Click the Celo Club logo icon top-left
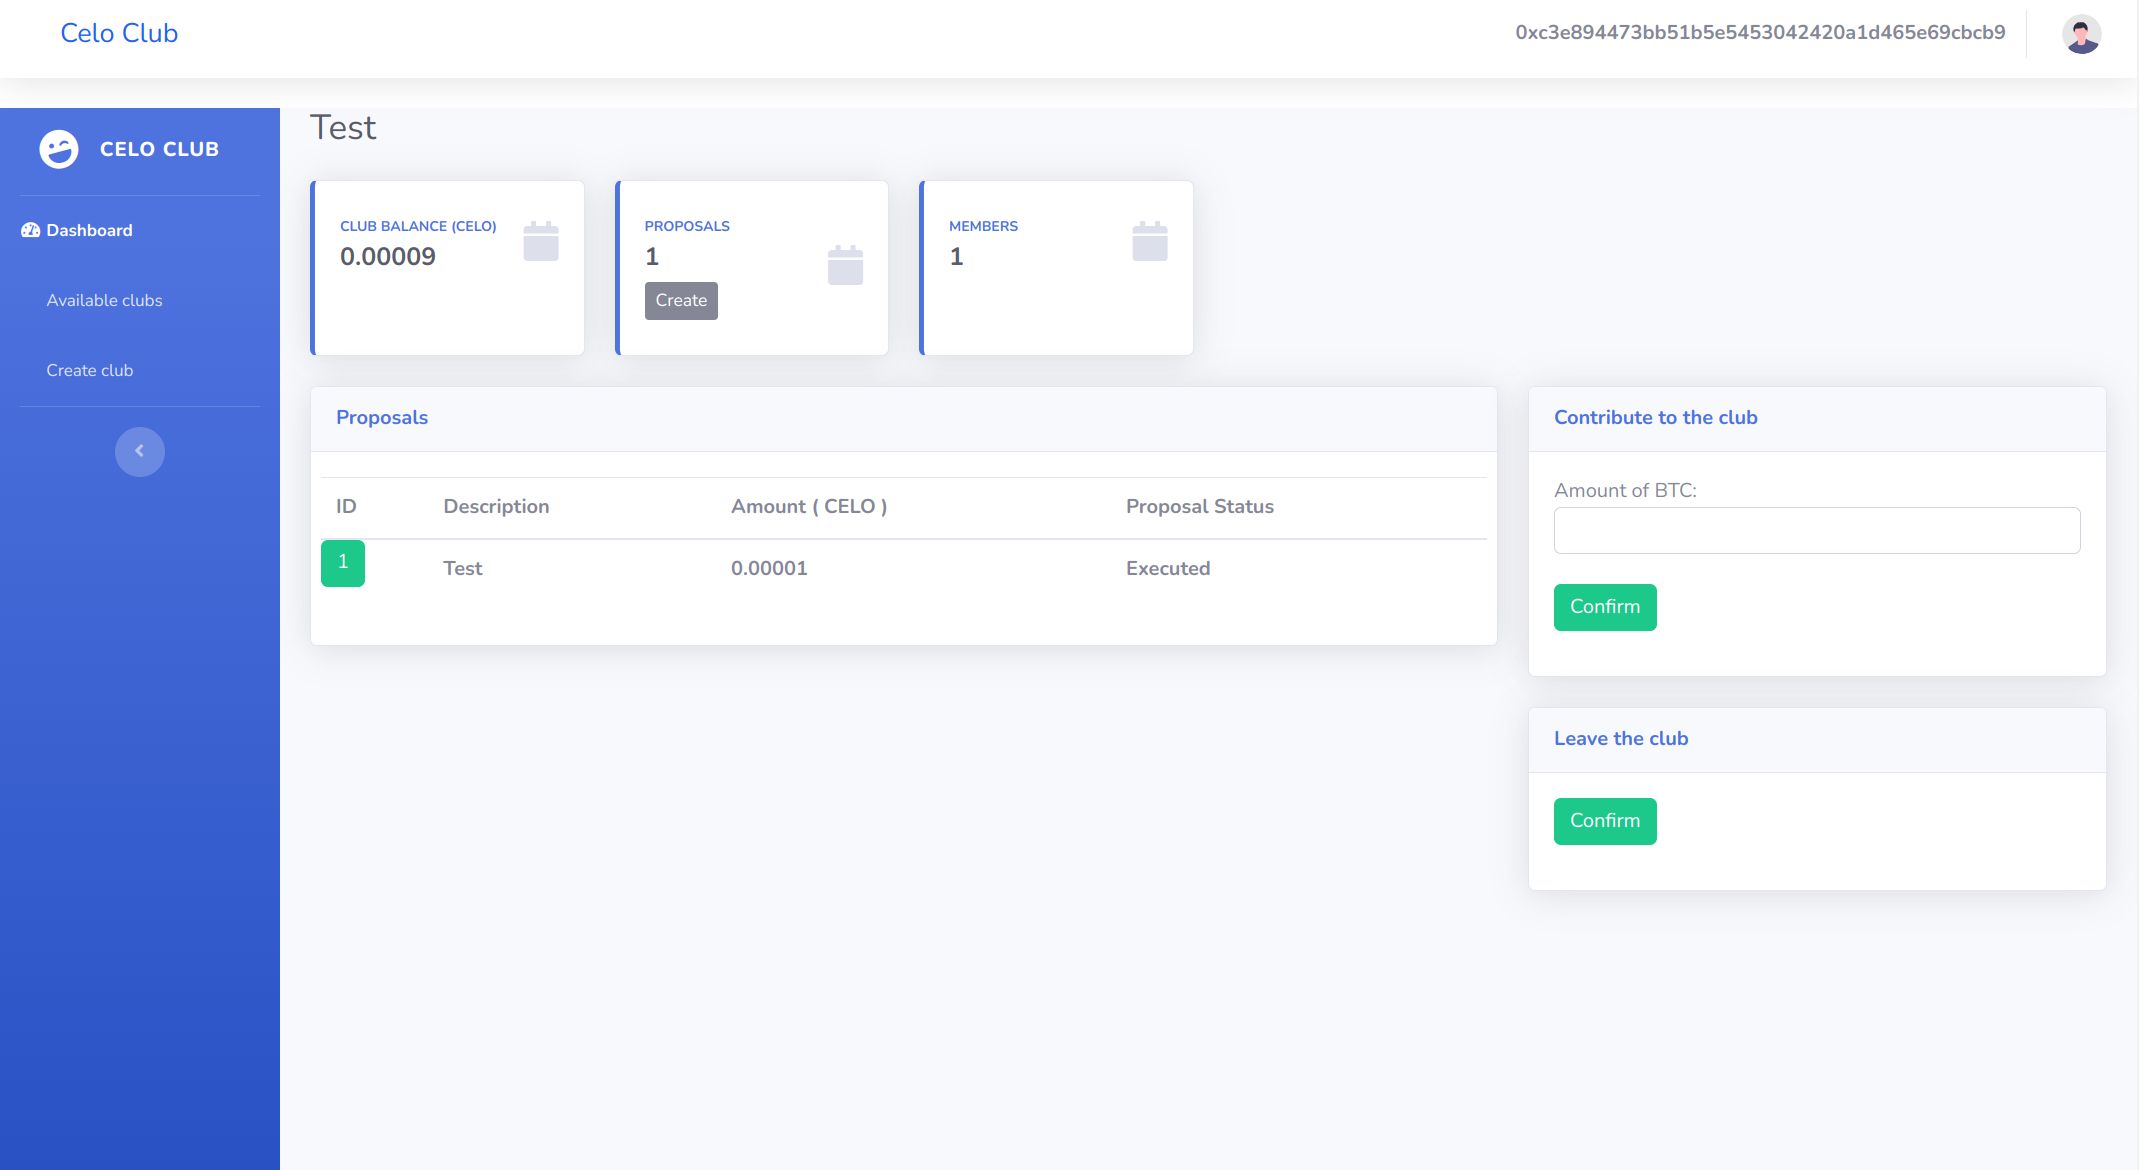Viewport: 2139px width, 1170px height. (58, 148)
